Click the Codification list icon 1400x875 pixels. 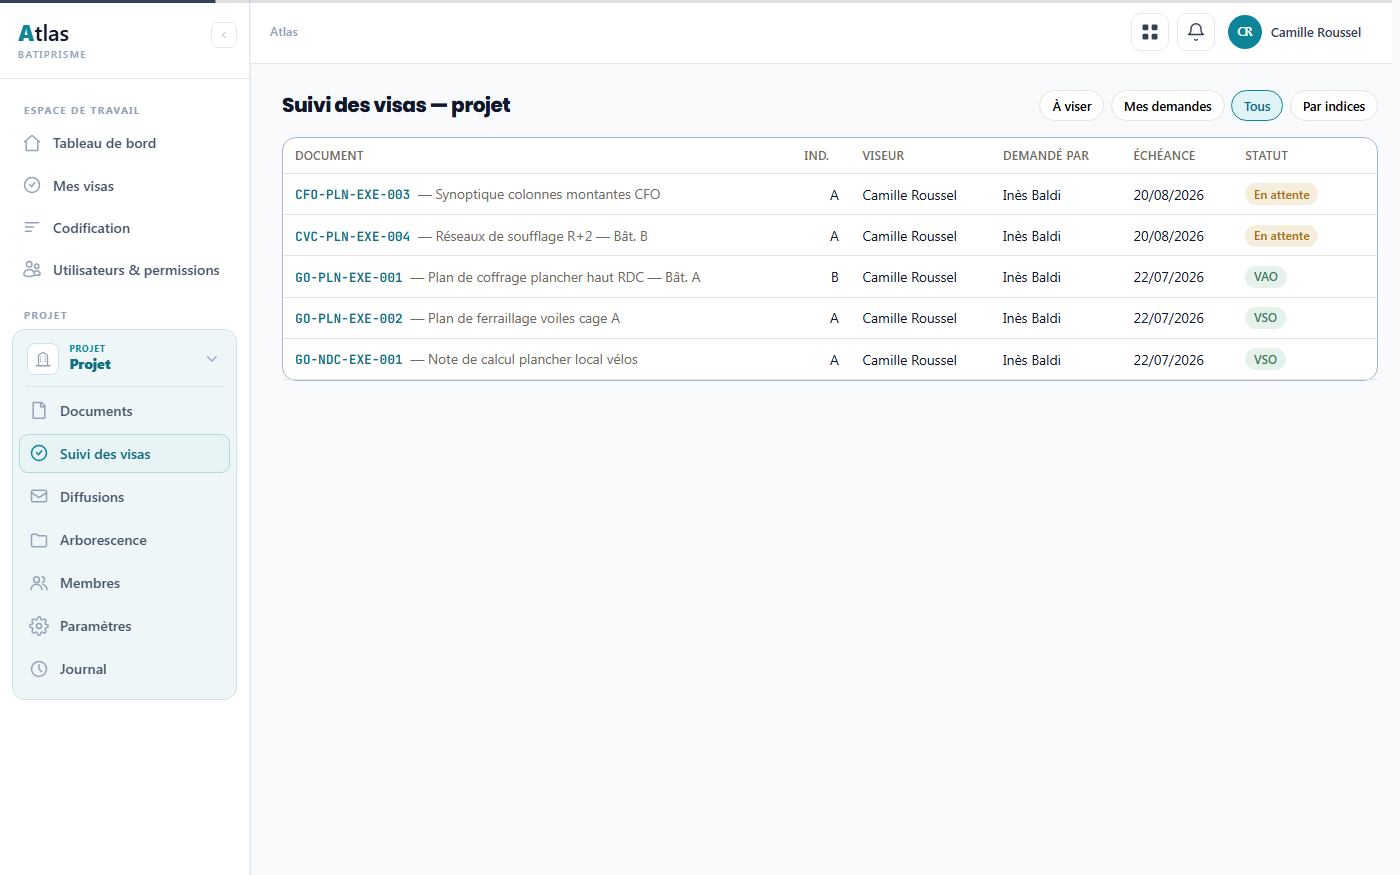coord(32,228)
